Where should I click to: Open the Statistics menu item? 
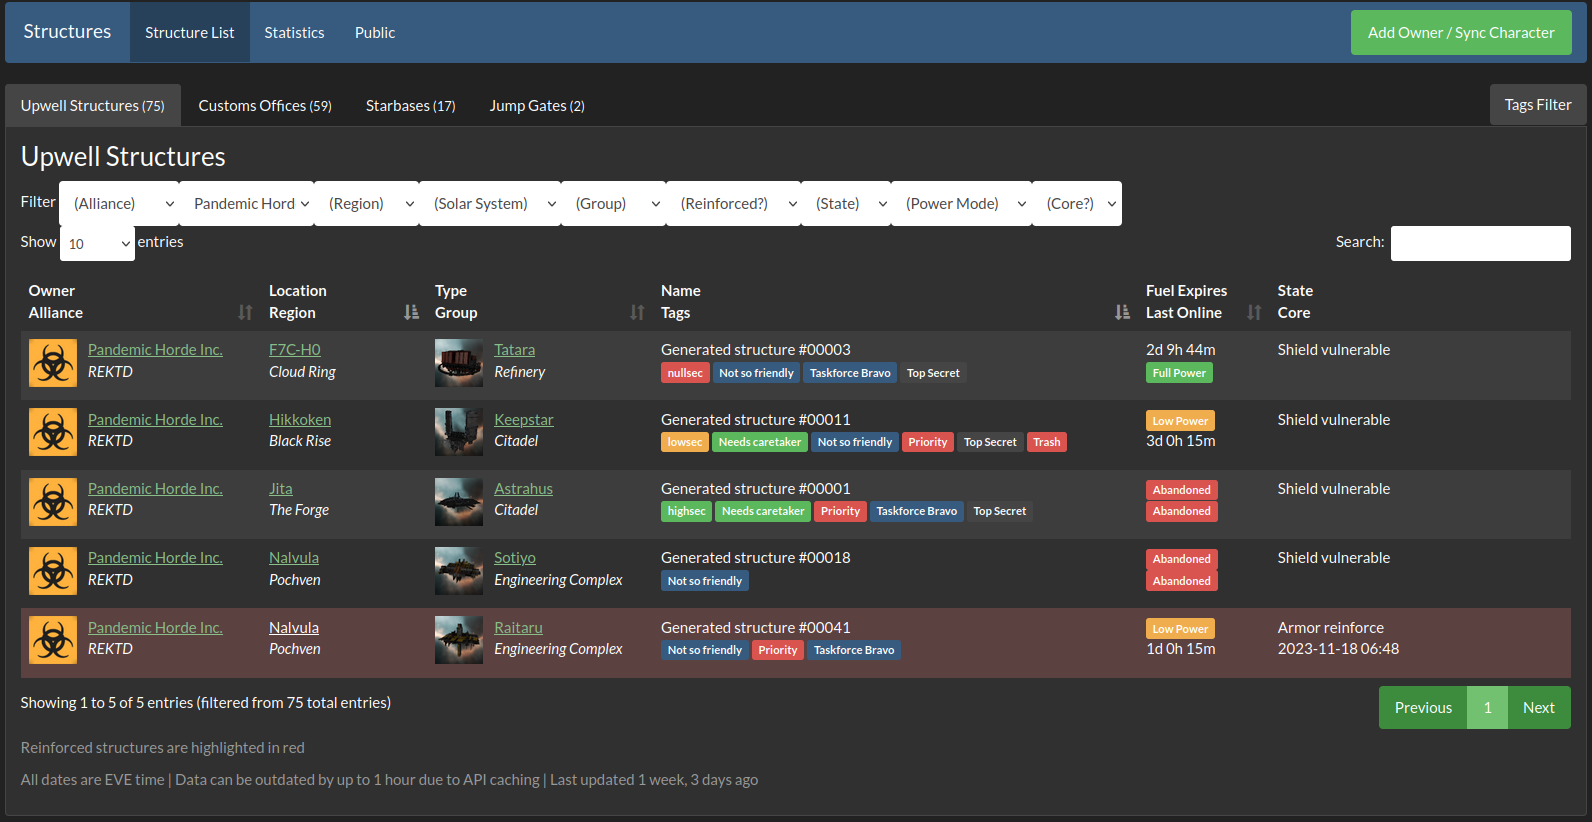pyautogui.click(x=294, y=33)
